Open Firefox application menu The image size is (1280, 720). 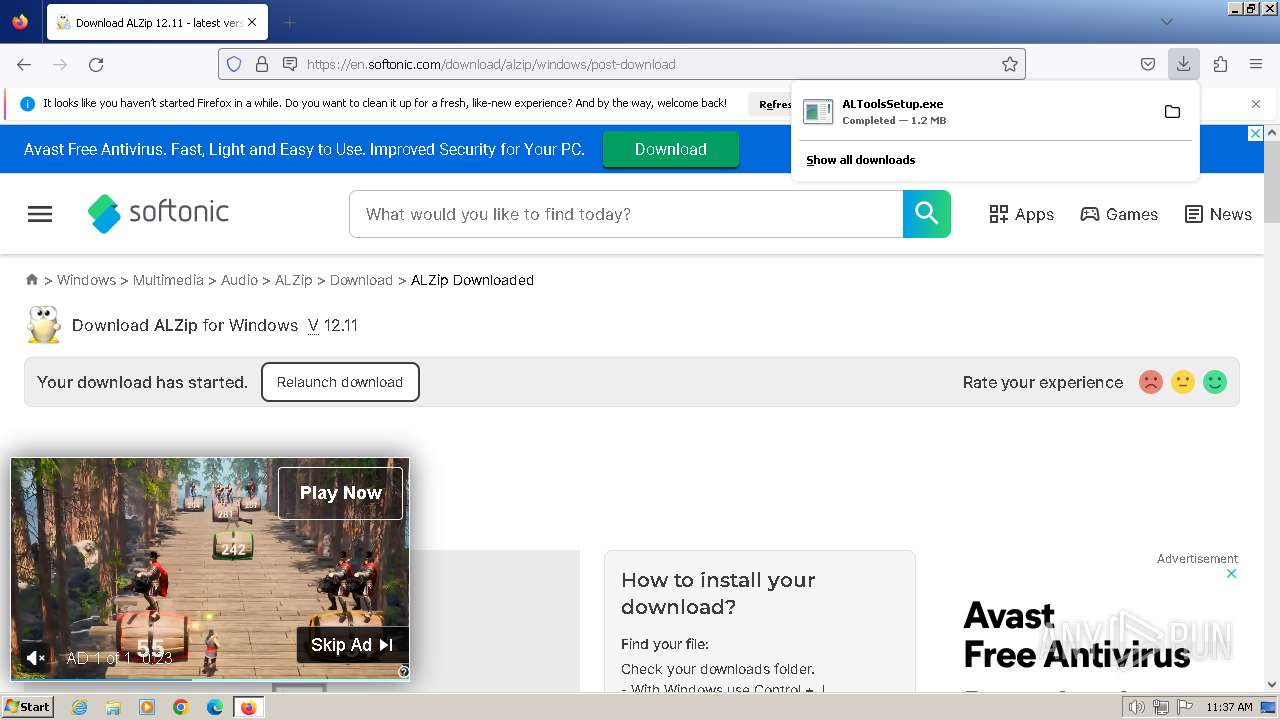coord(1256,64)
